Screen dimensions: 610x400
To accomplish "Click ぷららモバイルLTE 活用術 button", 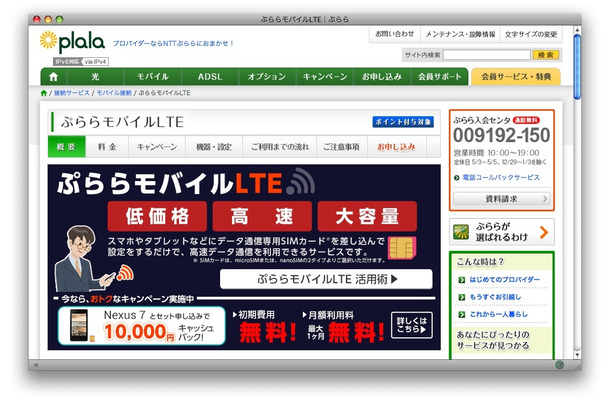I will (326, 279).
